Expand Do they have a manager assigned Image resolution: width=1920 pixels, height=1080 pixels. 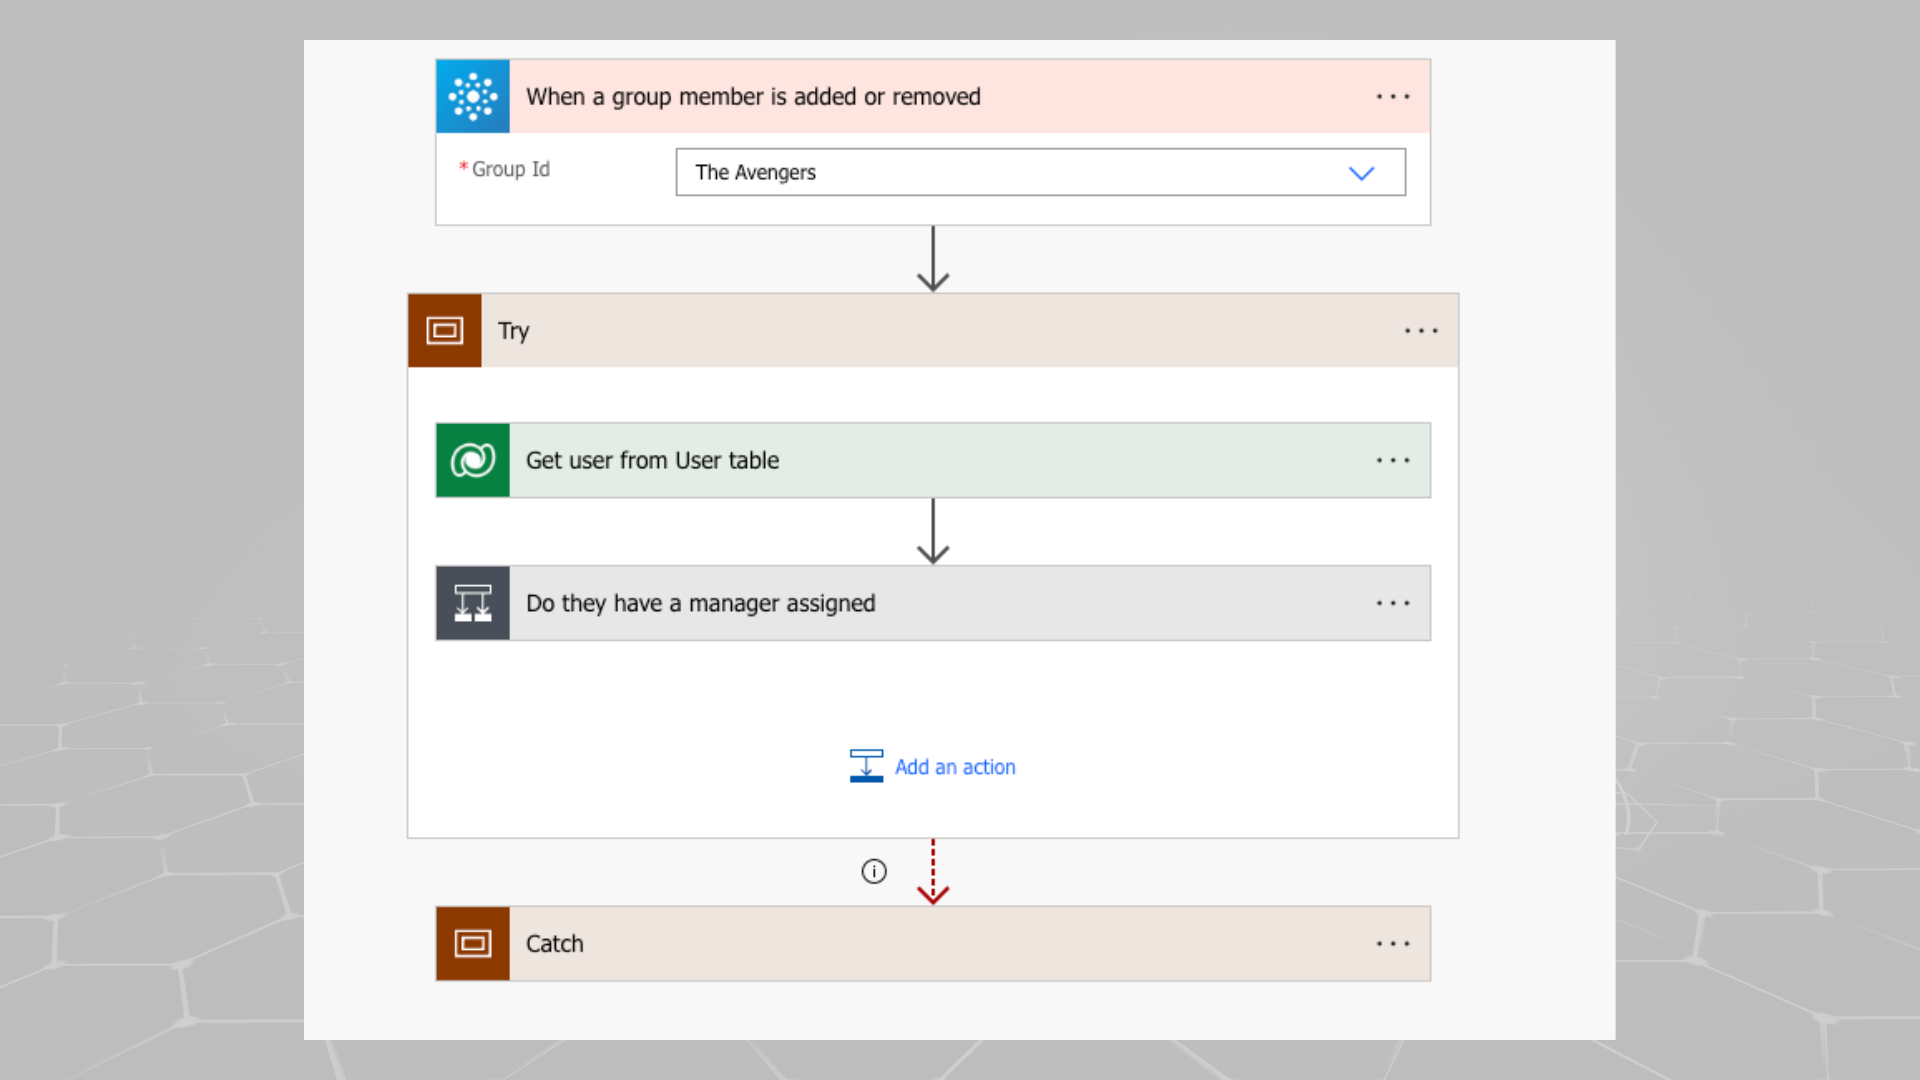pos(933,603)
